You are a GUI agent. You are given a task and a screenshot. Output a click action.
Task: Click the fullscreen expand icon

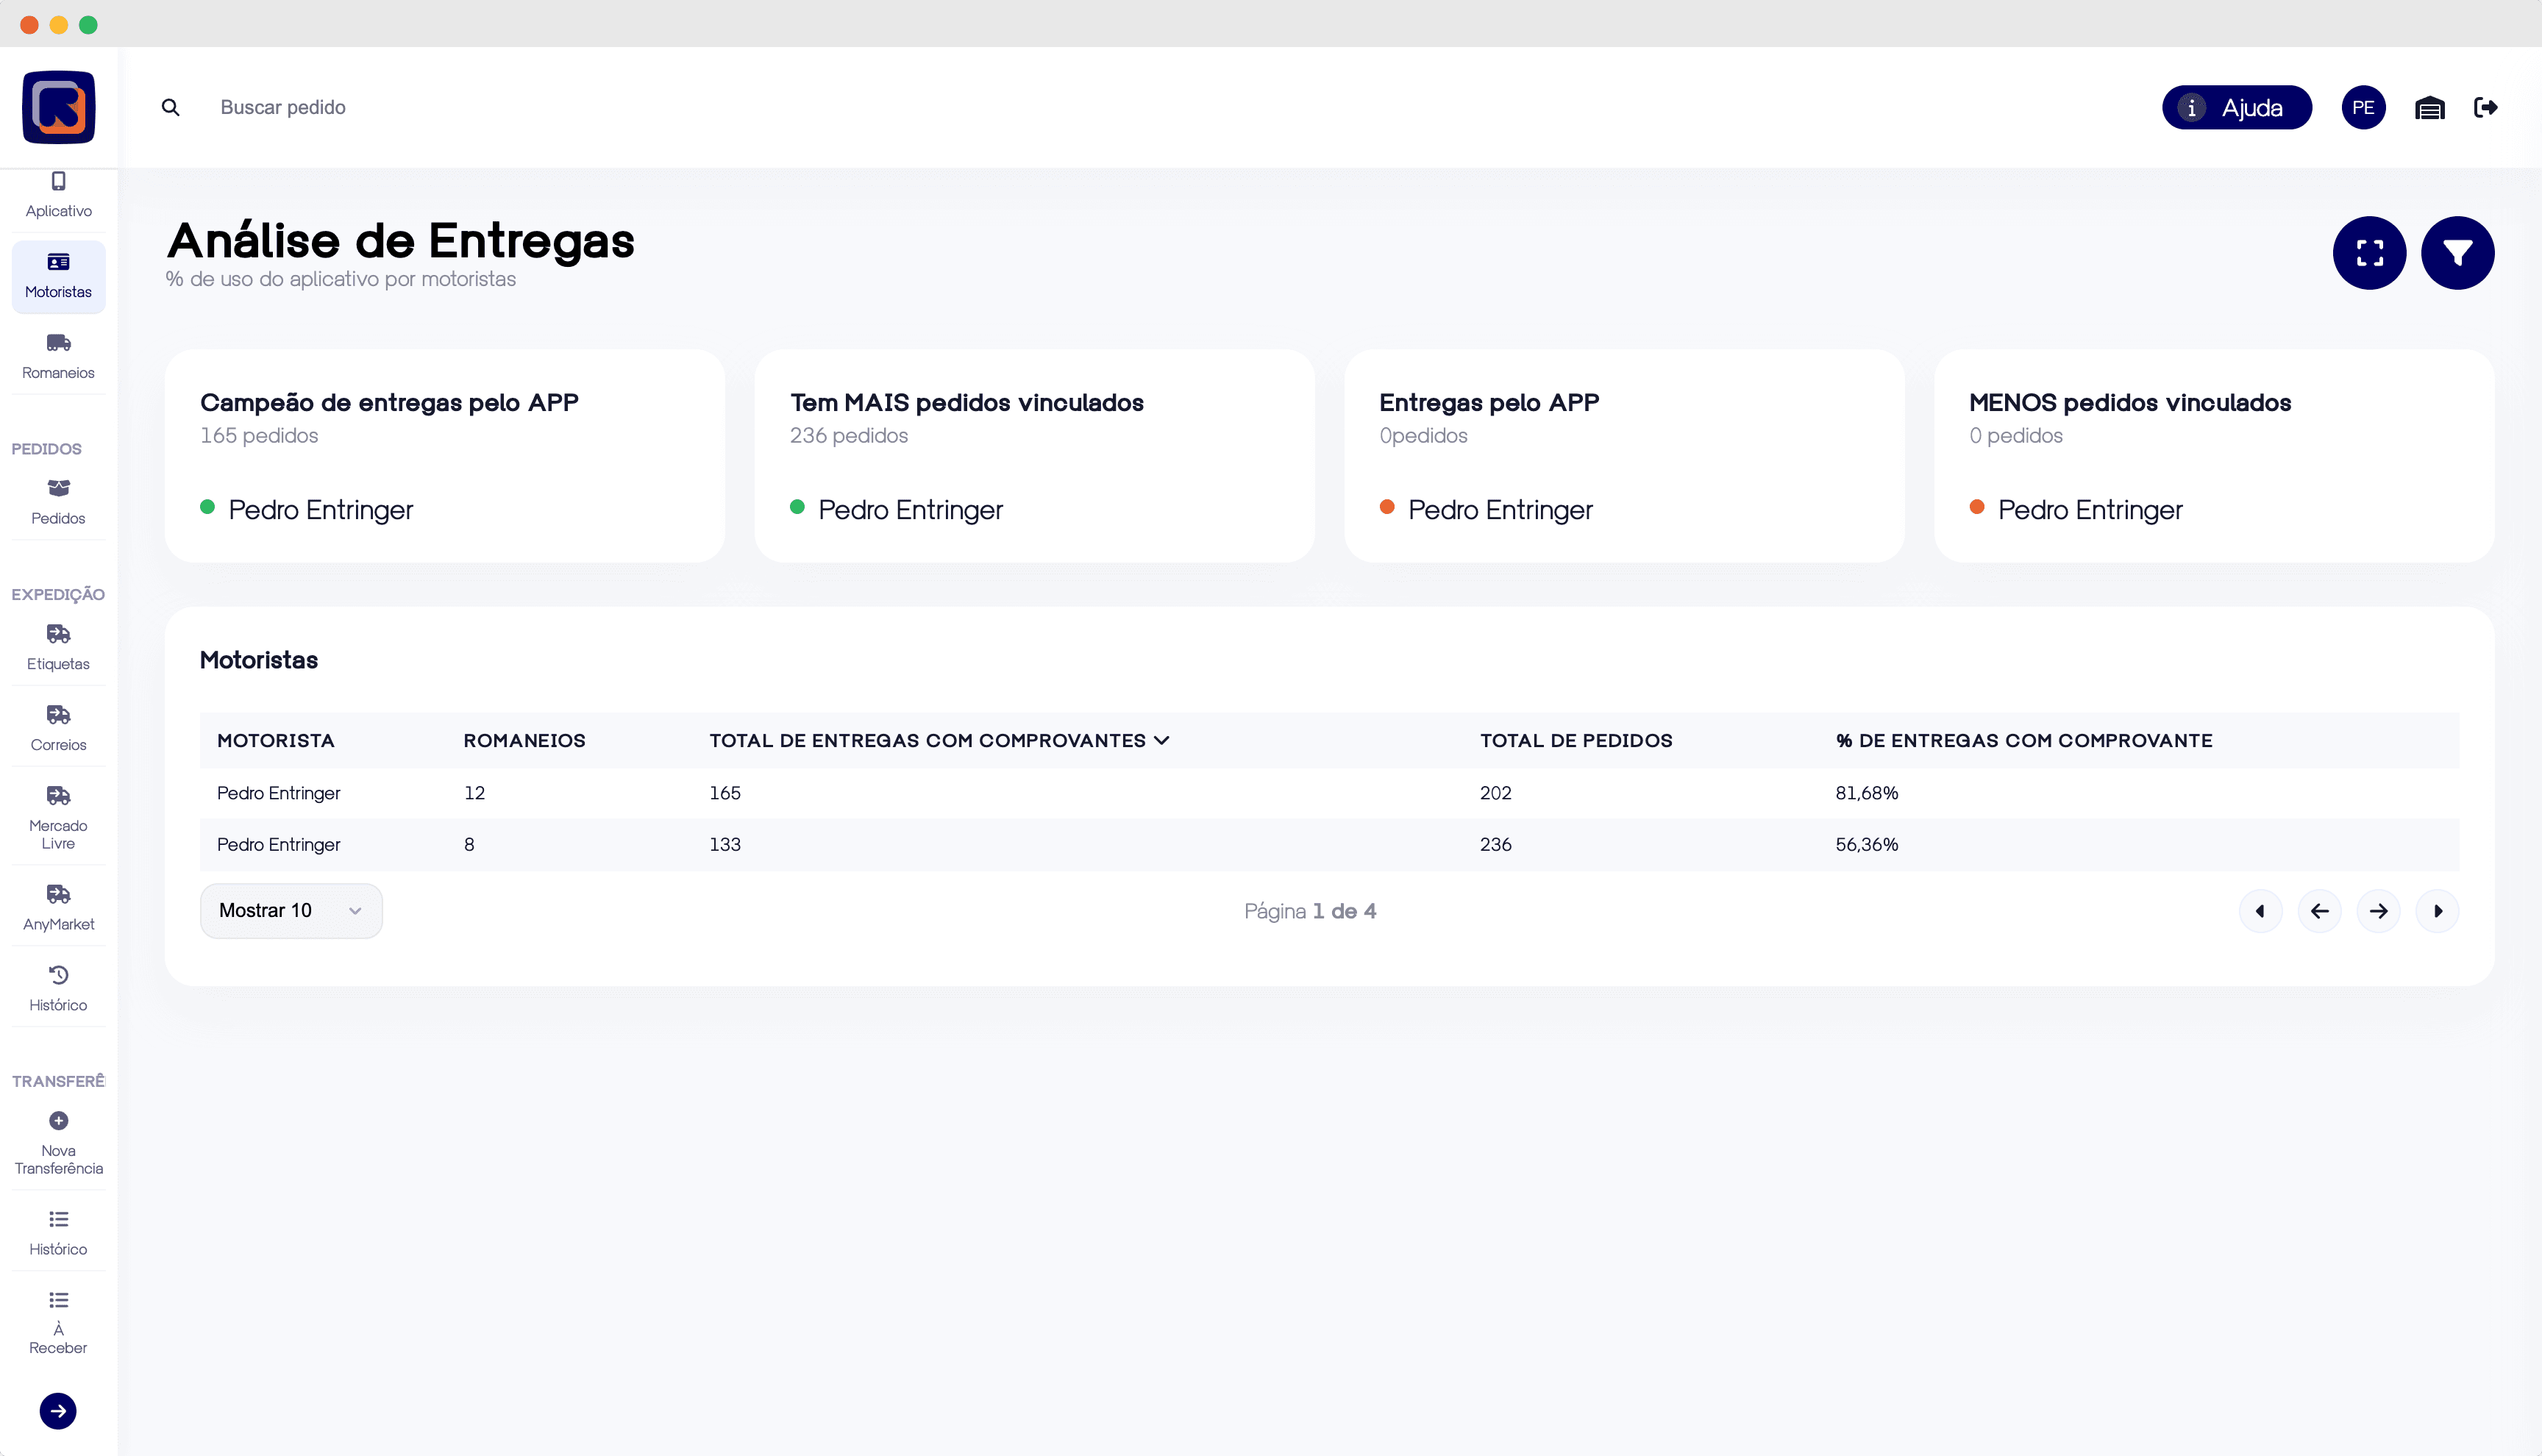coord(2369,253)
